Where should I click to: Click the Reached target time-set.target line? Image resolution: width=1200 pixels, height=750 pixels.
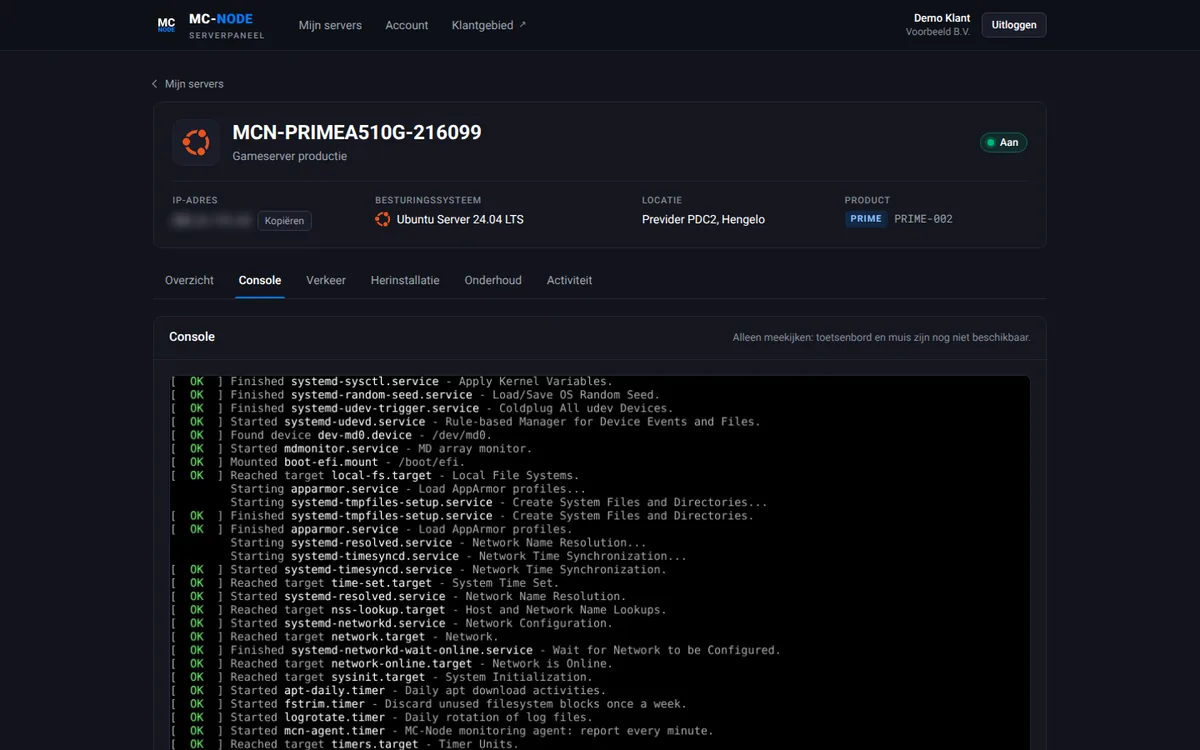(364, 583)
